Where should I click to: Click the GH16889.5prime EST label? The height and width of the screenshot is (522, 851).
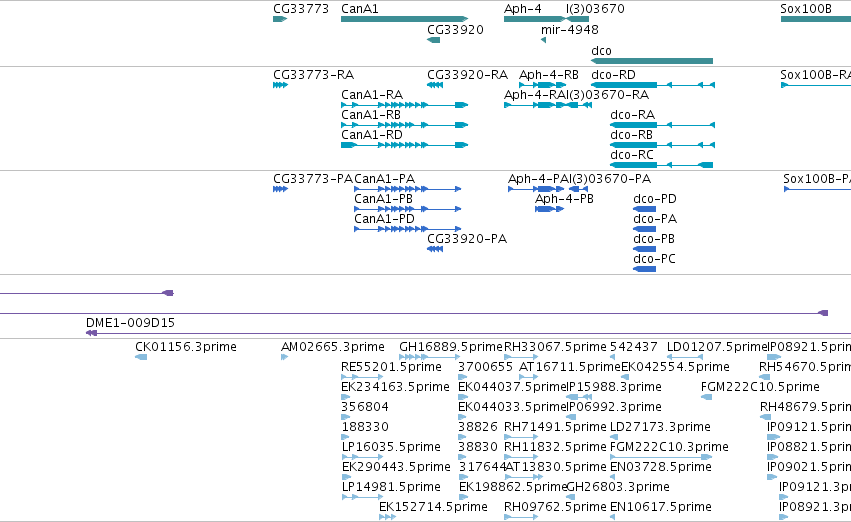tap(451, 346)
